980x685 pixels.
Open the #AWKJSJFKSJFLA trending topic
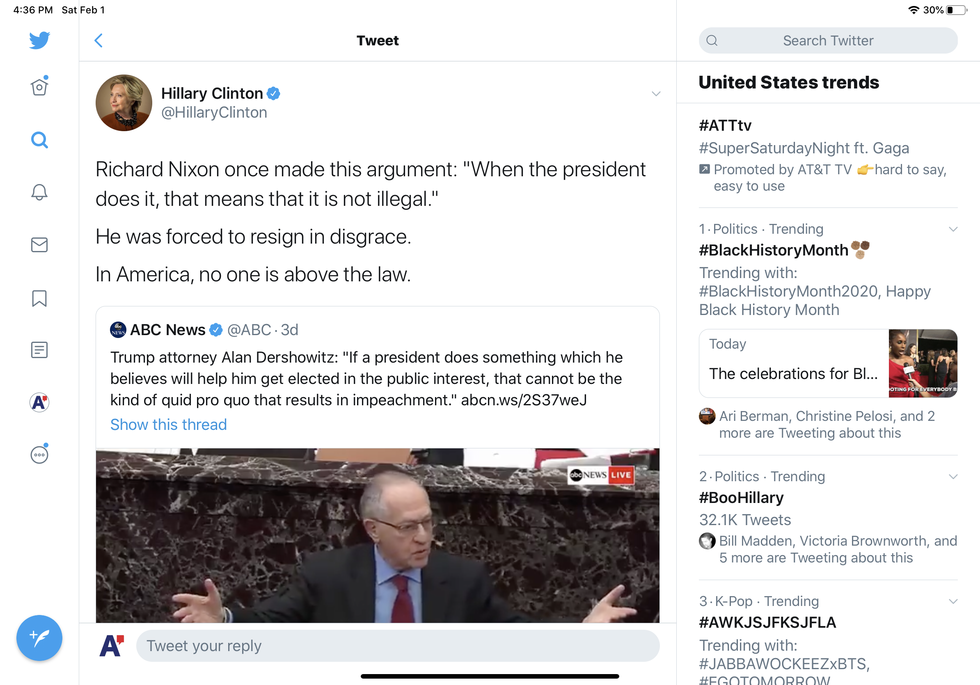pyautogui.click(x=767, y=622)
